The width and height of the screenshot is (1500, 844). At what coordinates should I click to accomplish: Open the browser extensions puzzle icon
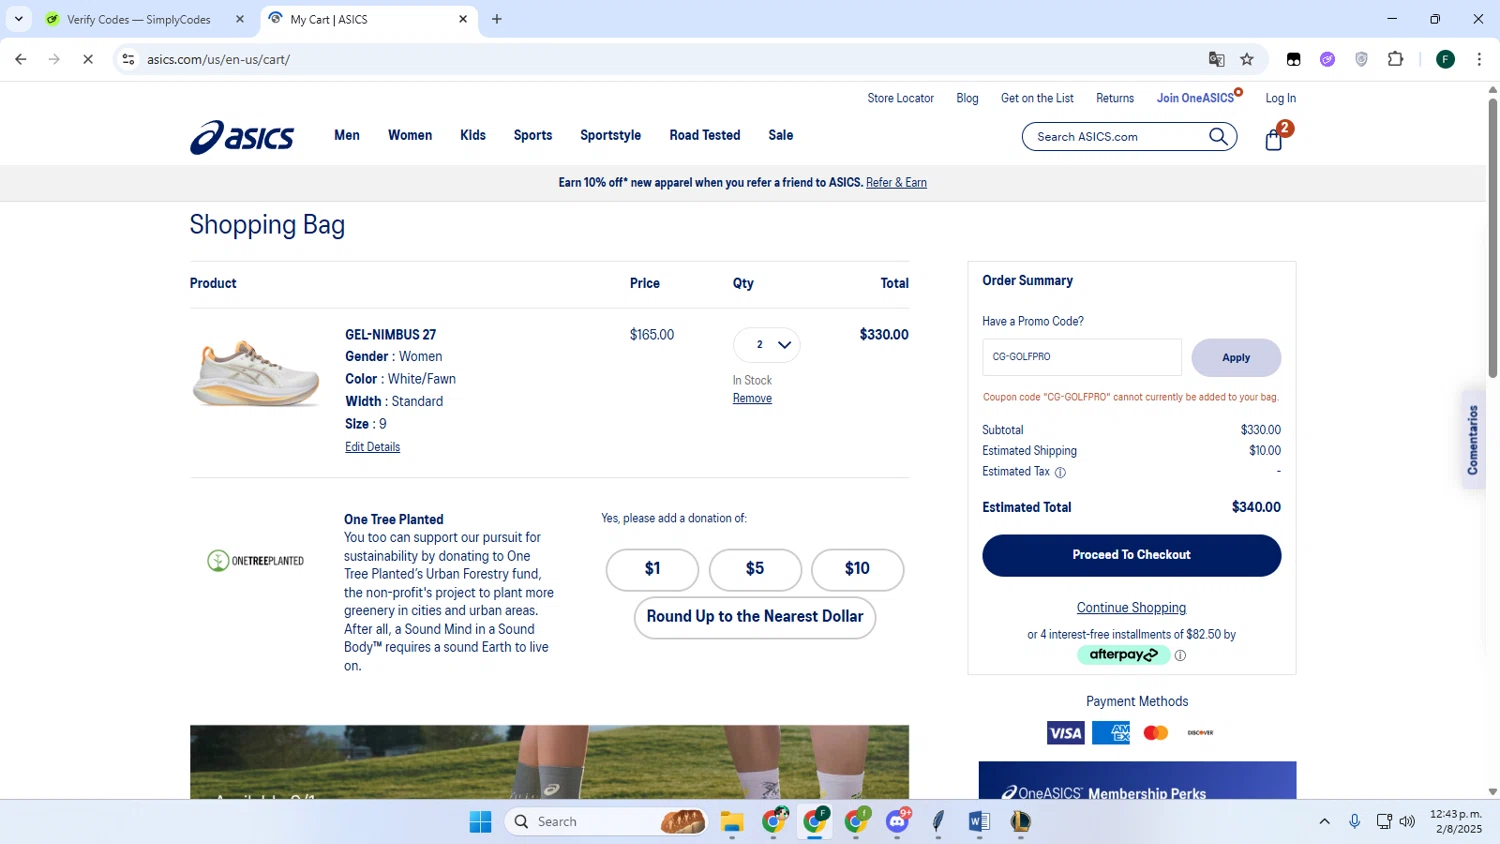1396,59
